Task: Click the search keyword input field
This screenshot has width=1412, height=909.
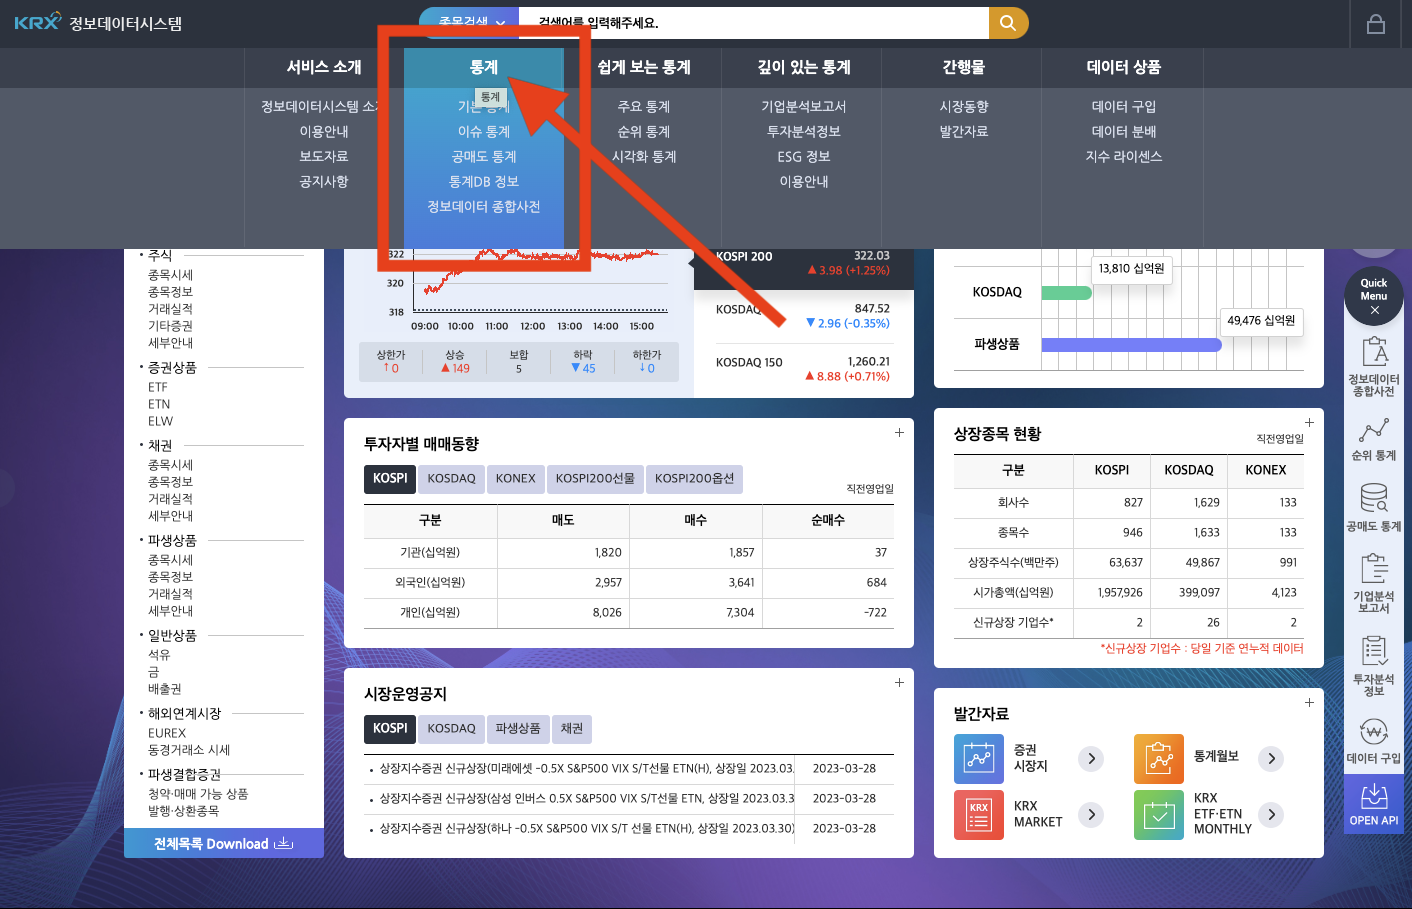Action: 754,23
